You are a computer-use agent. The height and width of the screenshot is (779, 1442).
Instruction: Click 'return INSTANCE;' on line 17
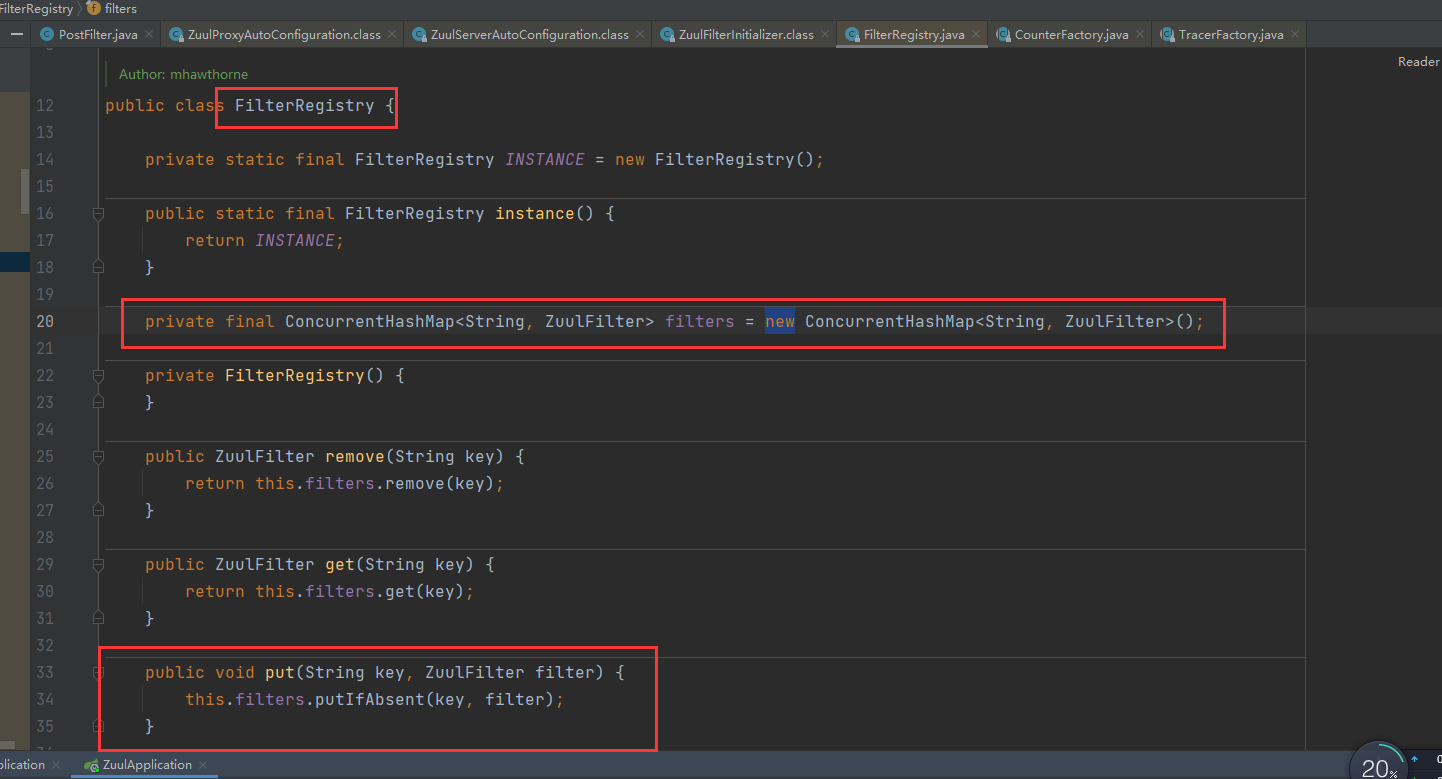[264, 241]
